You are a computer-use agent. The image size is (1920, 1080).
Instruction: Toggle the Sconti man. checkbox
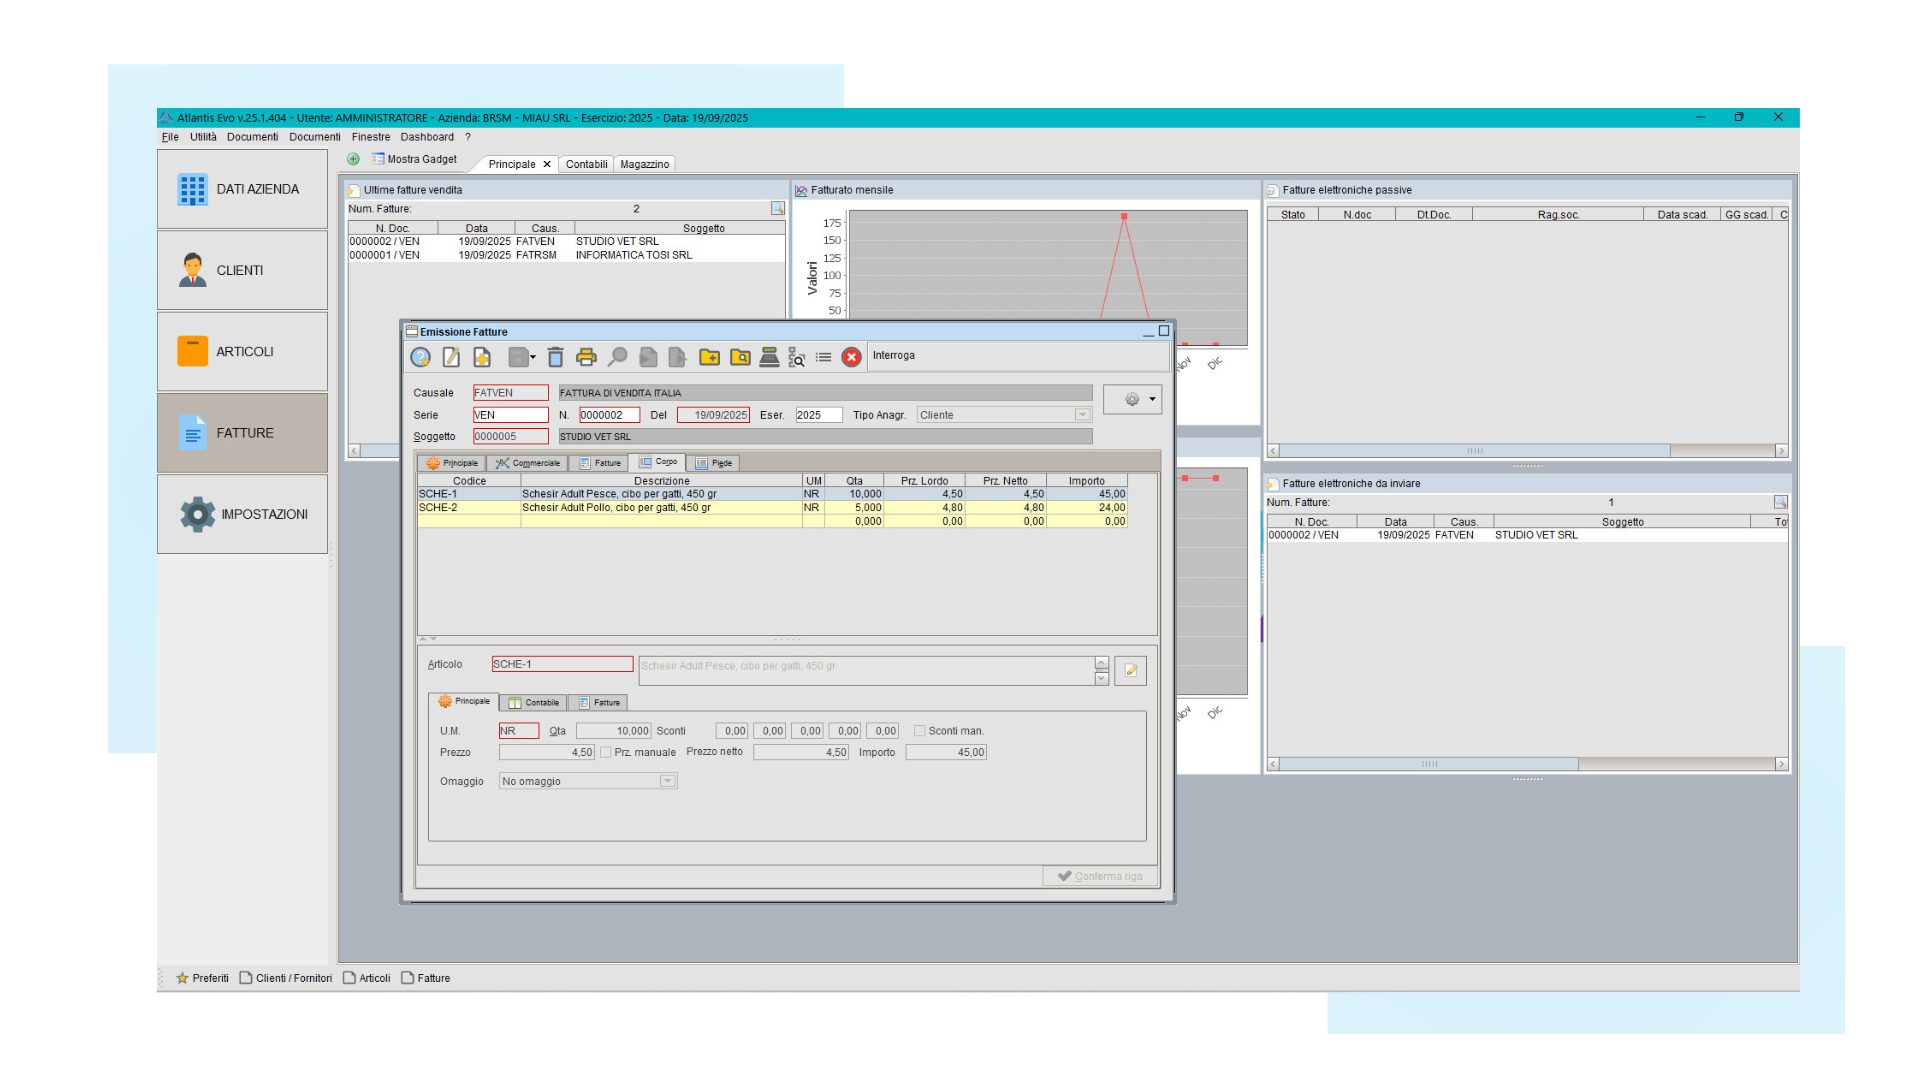click(919, 731)
